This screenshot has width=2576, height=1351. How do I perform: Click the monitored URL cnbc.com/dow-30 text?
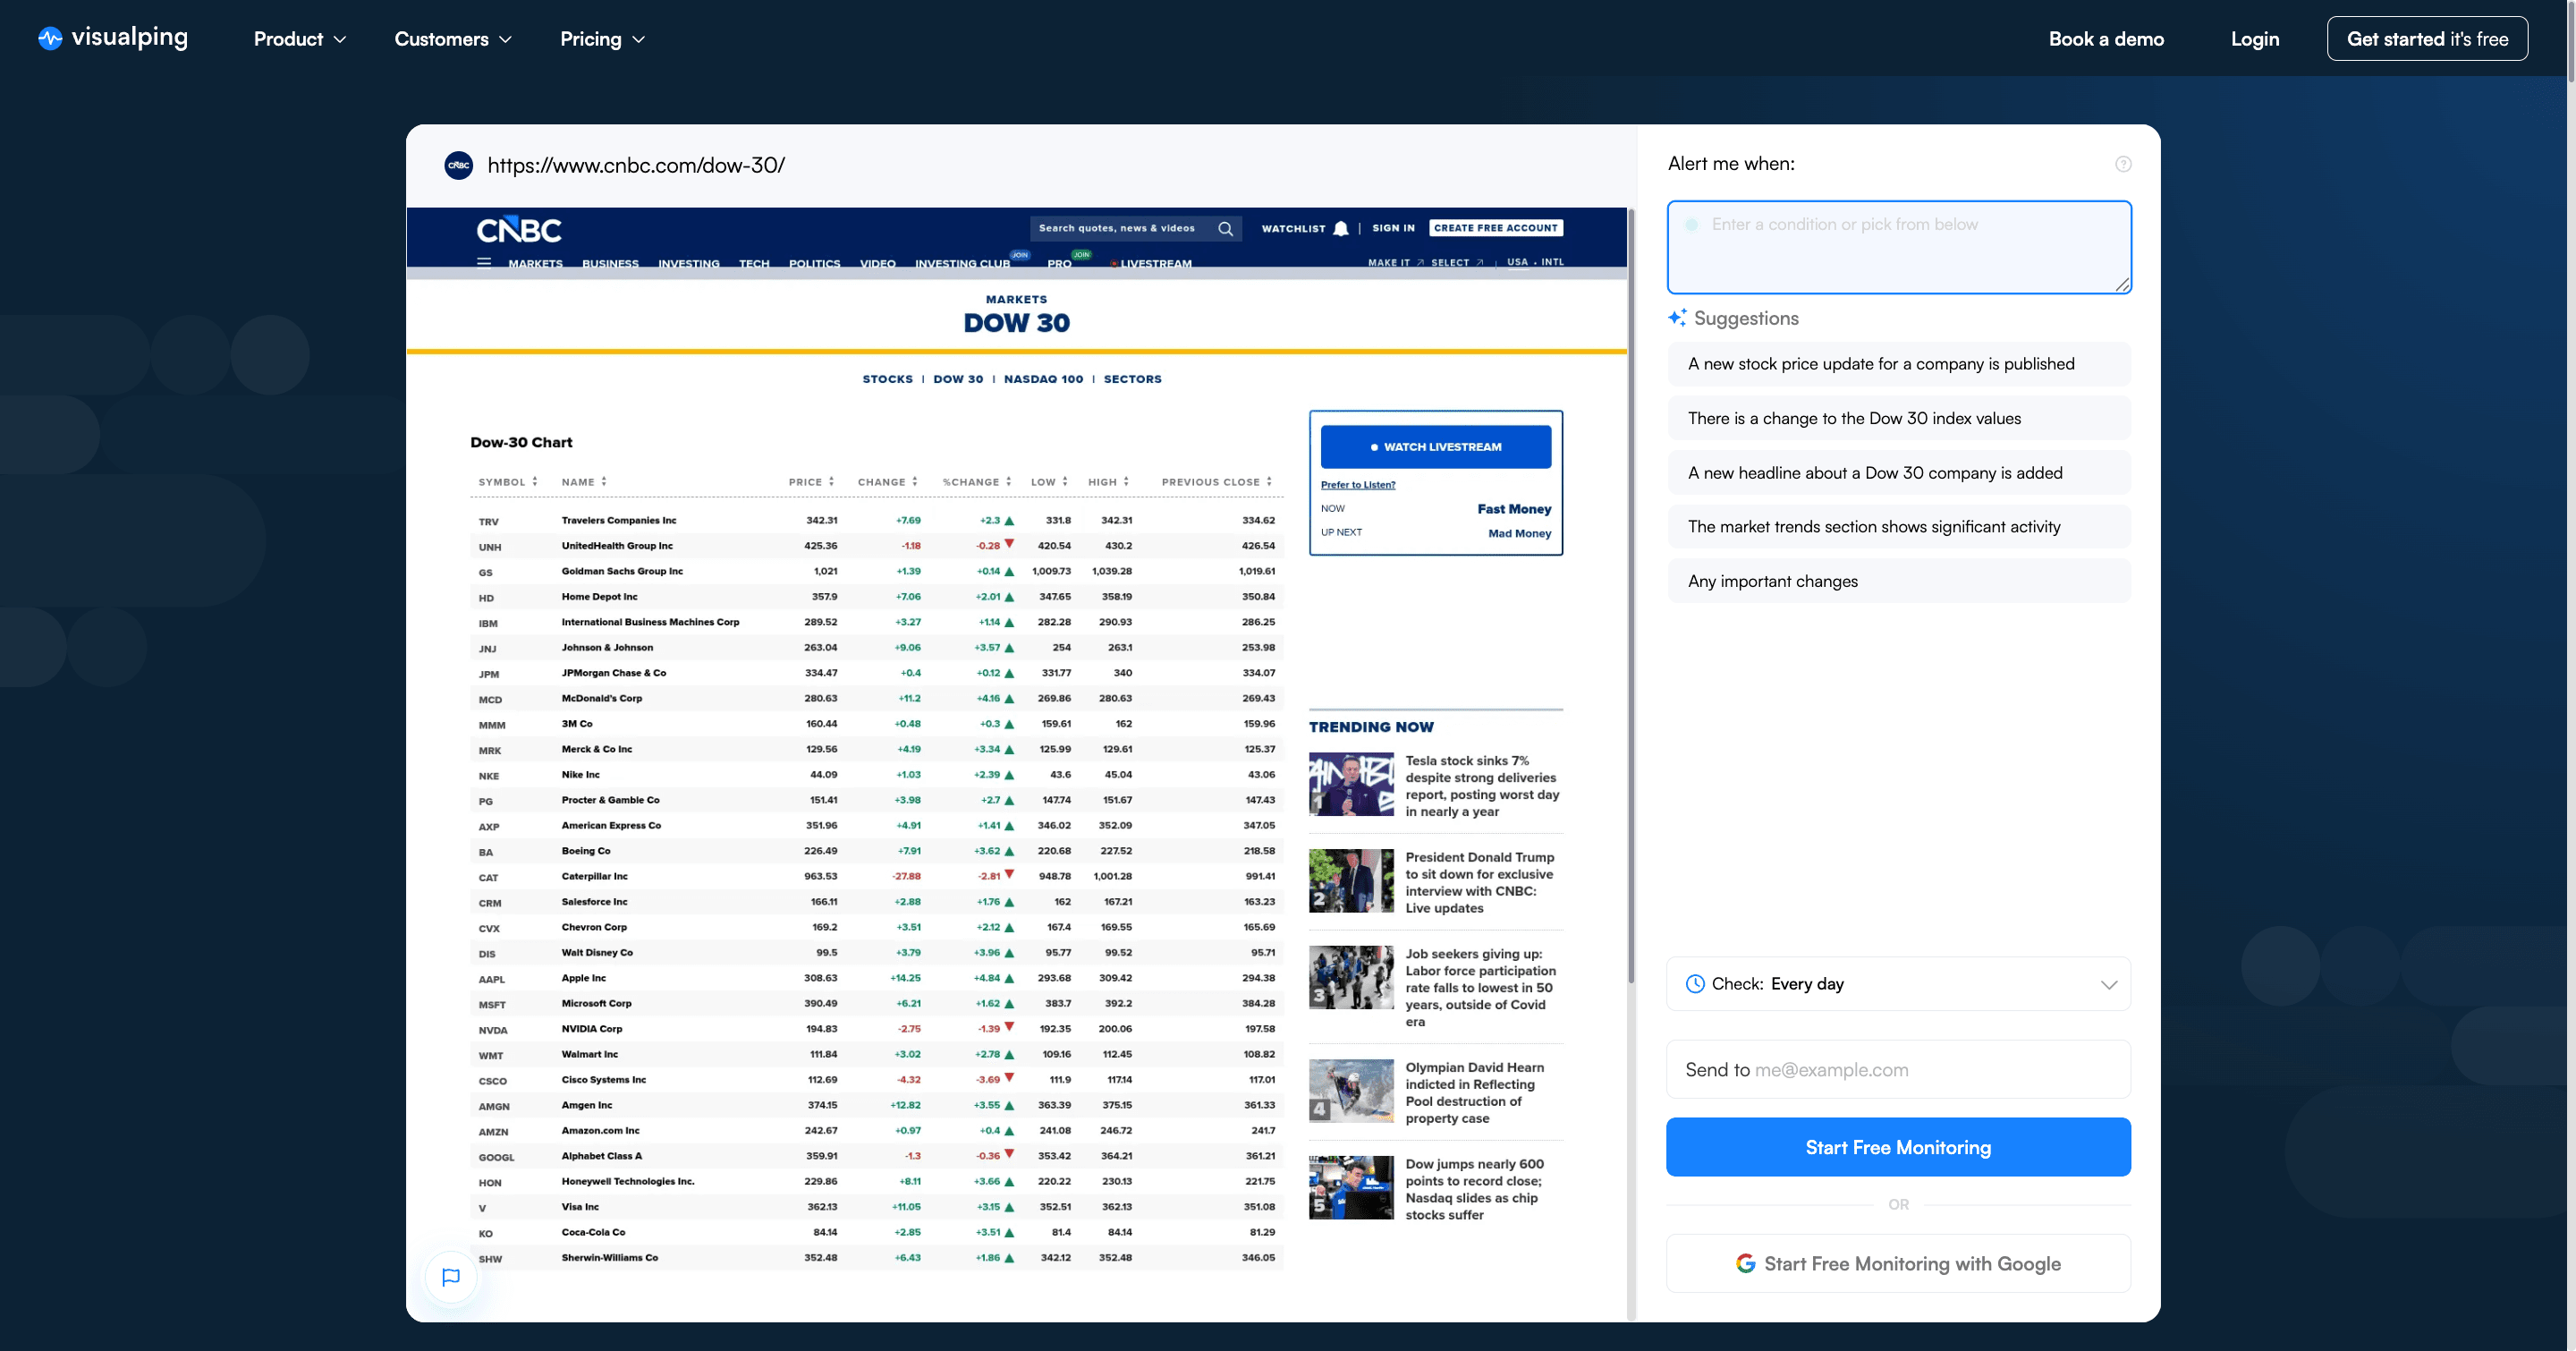pos(636,165)
